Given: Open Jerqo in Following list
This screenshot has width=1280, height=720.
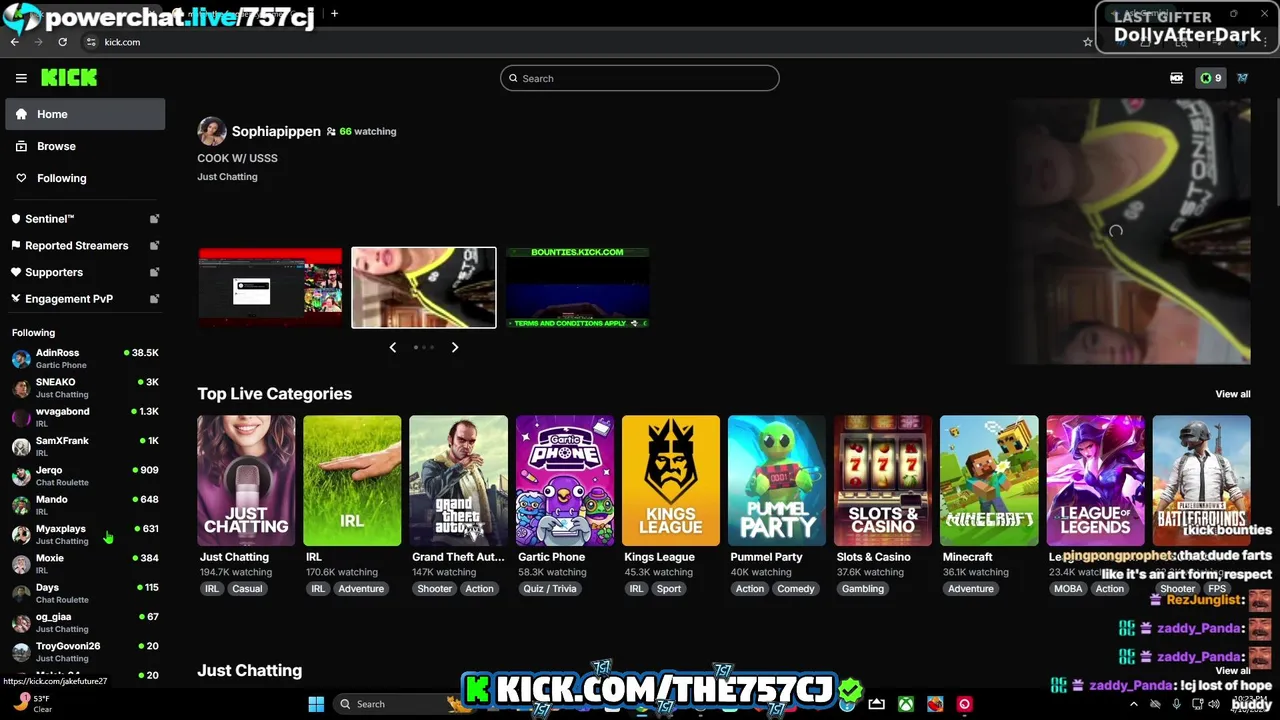Looking at the screenshot, I should pyautogui.click(x=85, y=475).
